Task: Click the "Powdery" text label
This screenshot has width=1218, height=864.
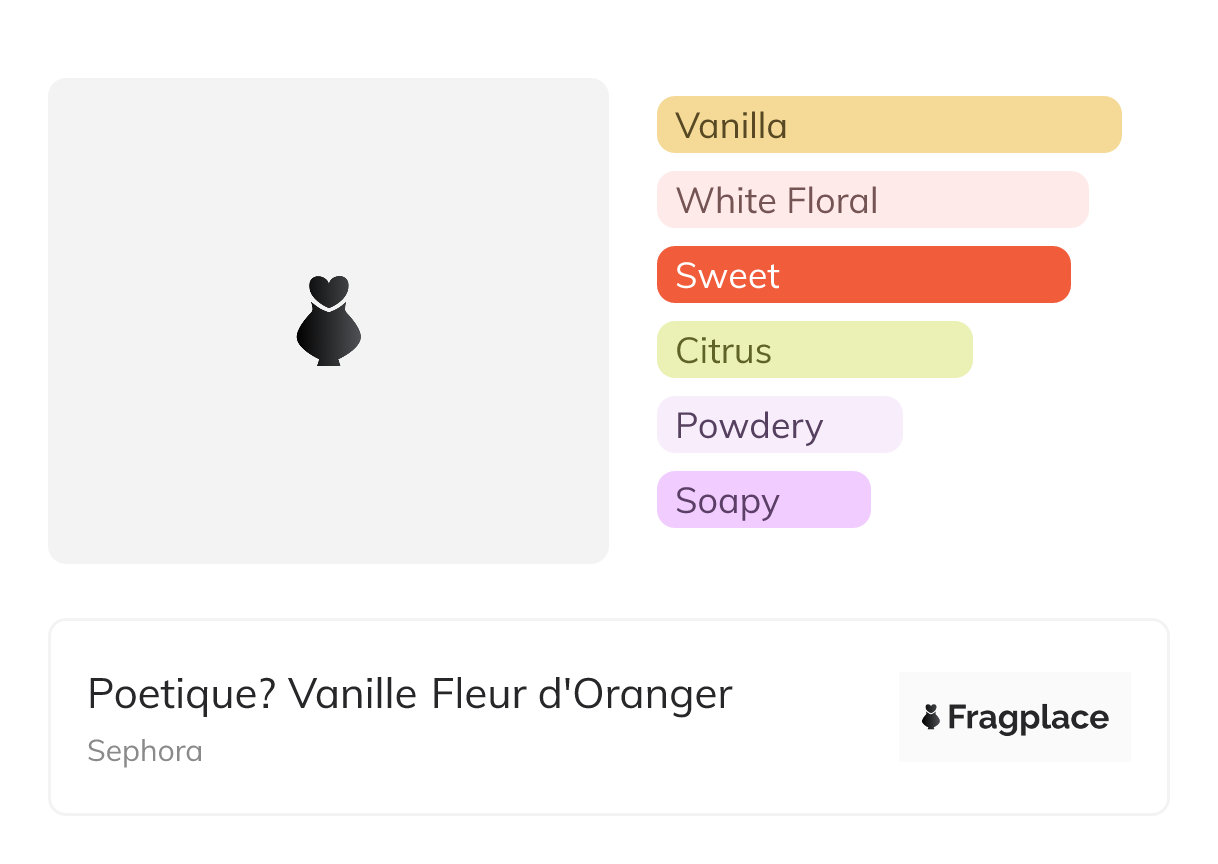Action: 749,426
